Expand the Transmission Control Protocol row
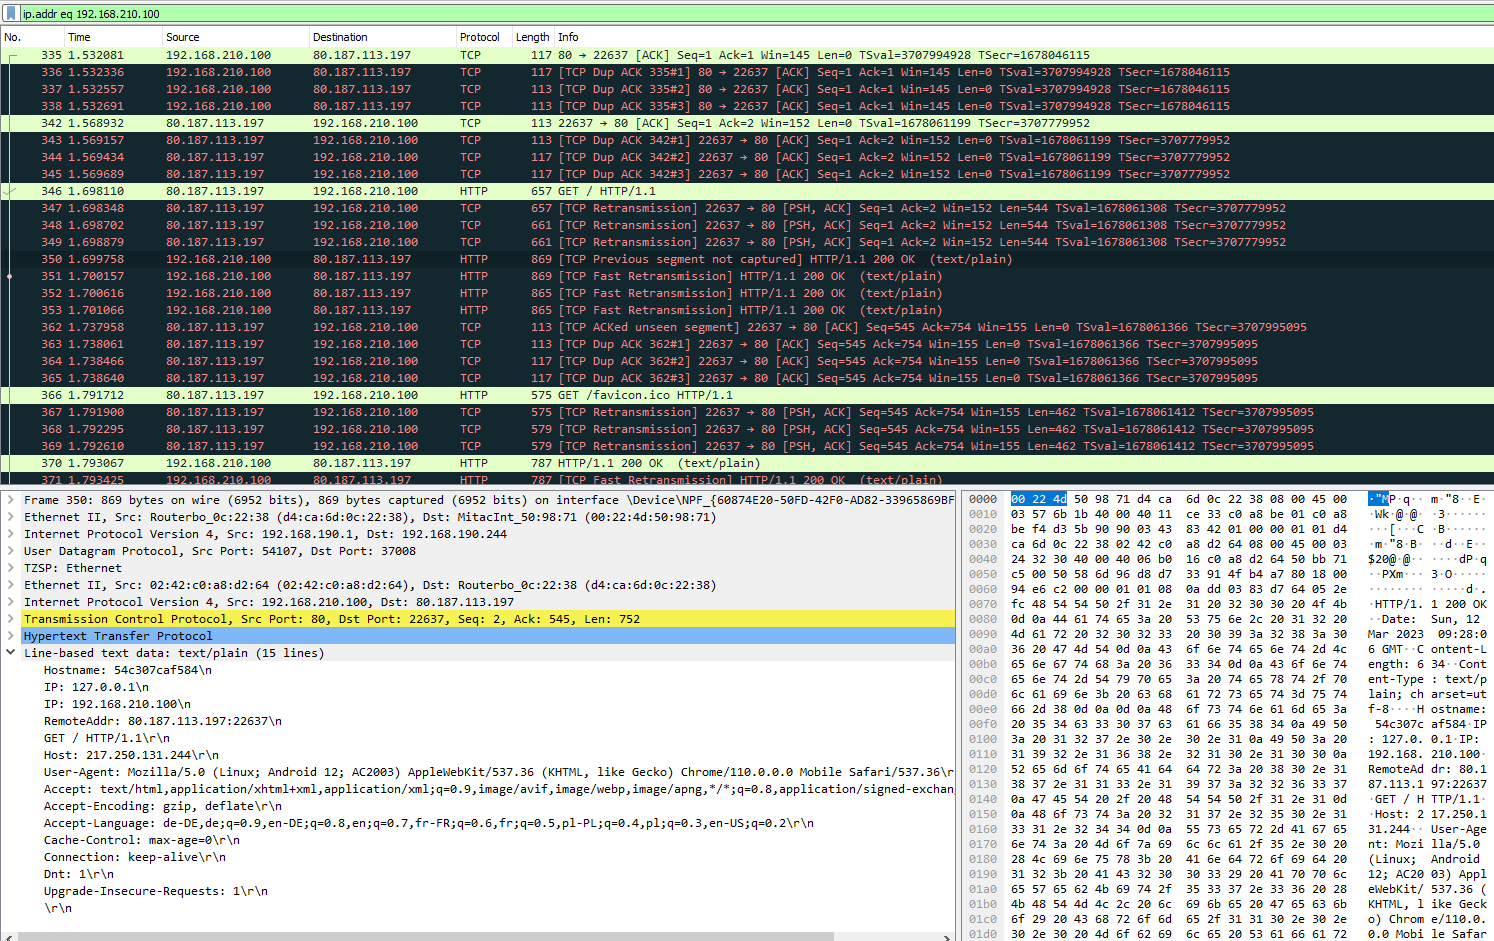 (x=11, y=619)
